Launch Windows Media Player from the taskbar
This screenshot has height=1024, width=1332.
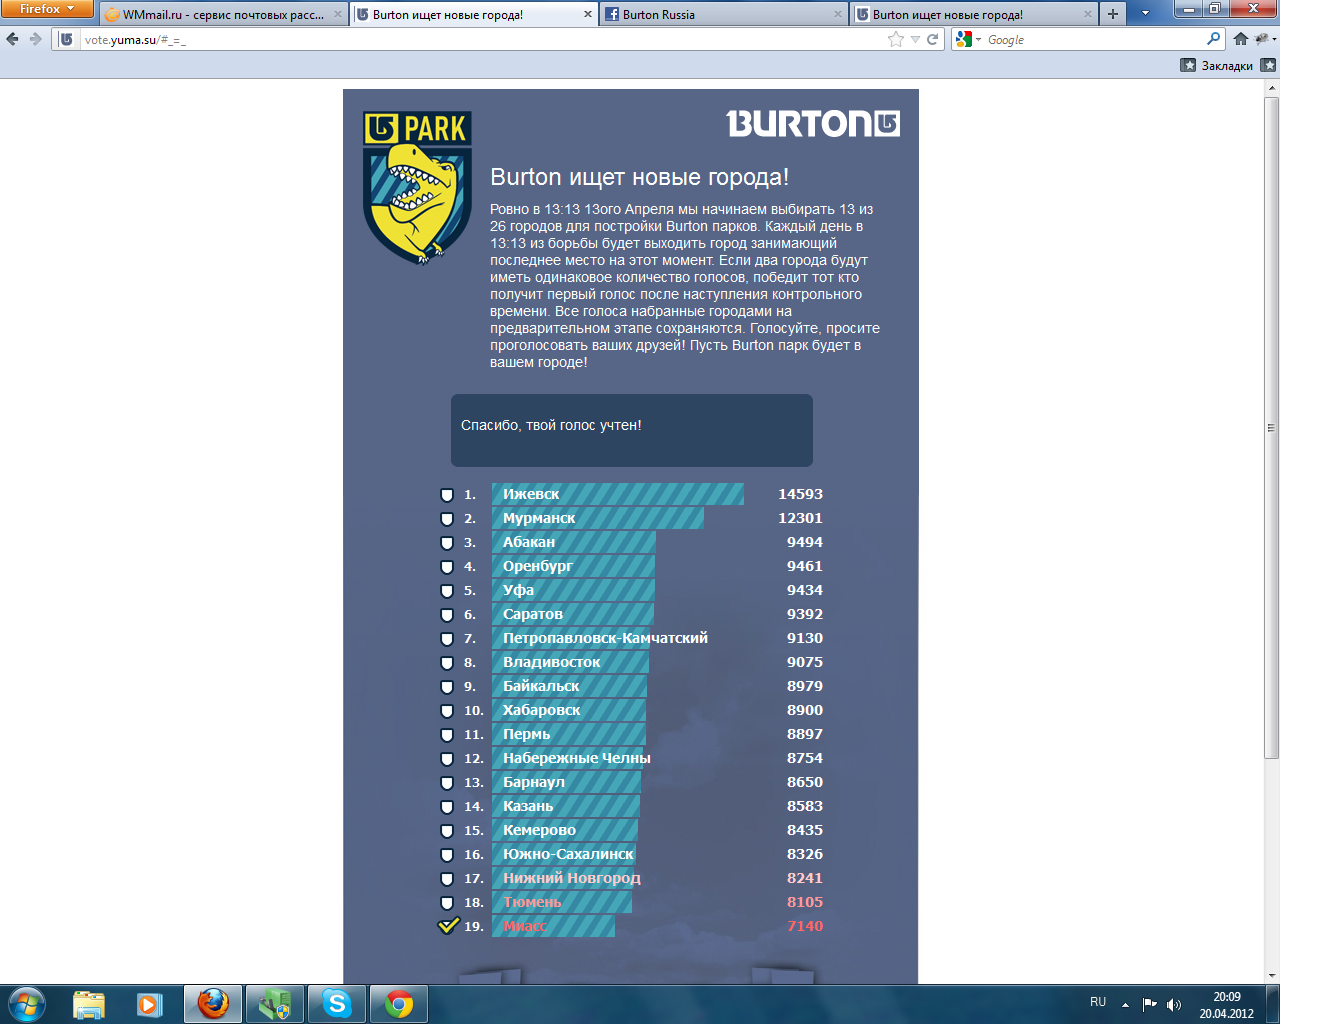tap(150, 1004)
